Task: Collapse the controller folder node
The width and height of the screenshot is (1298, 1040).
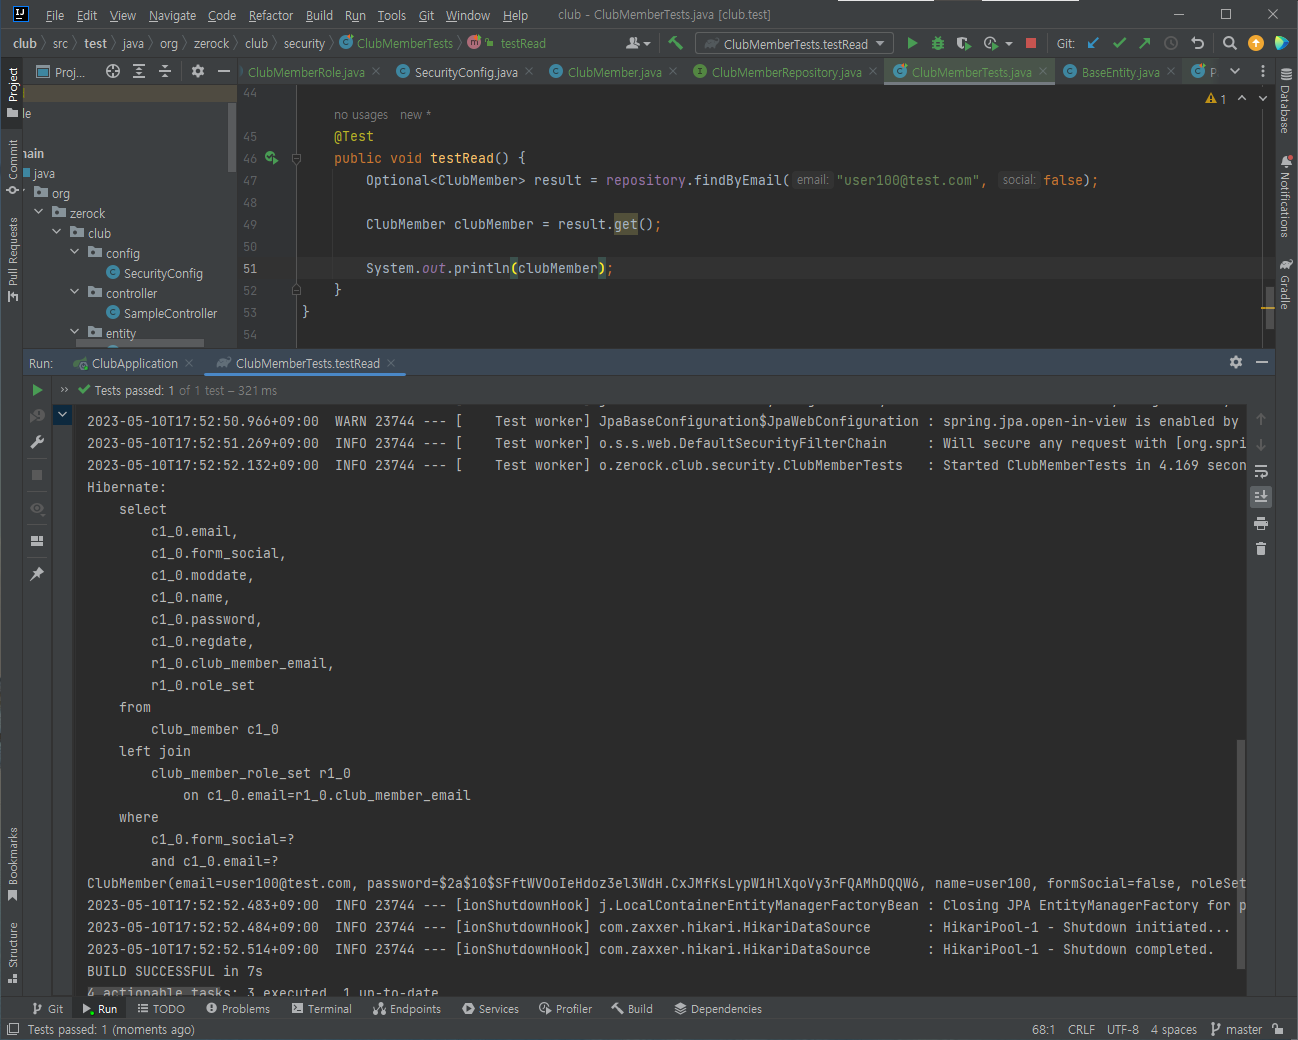Action: tap(75, 292)
